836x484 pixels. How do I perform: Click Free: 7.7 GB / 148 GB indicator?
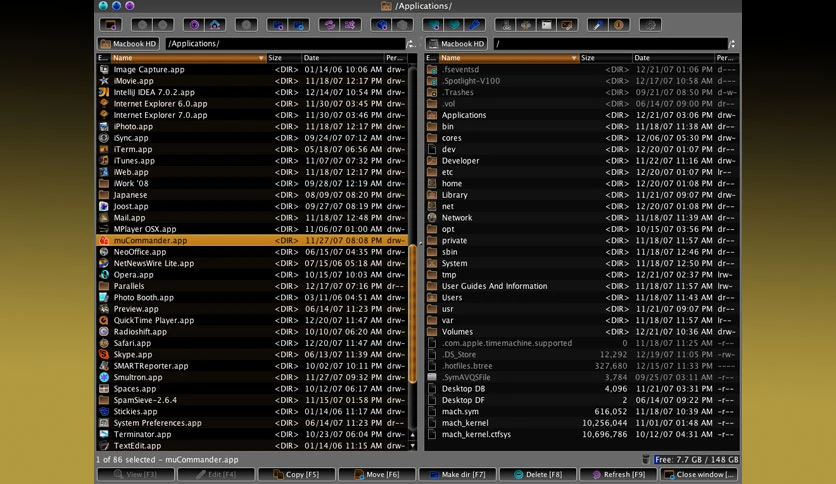pos(696,459)
